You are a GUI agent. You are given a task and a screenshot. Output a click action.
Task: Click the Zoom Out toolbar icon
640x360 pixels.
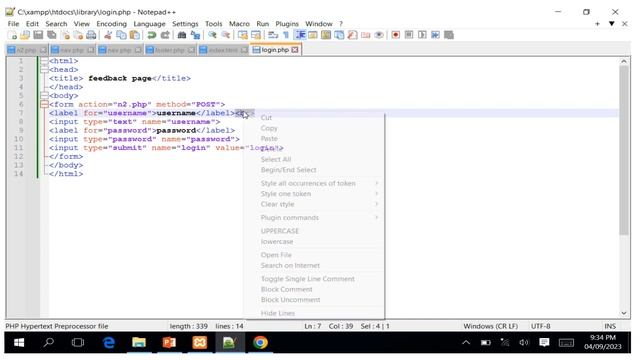tap(225, 35)
